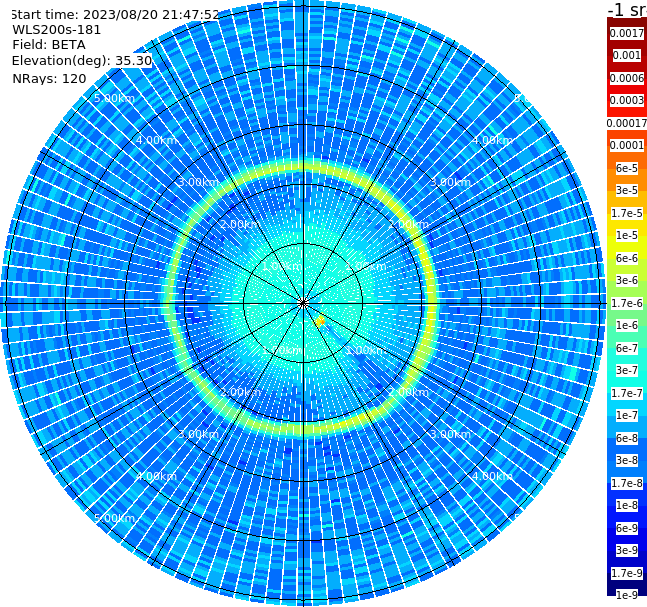Click the NRays: 120 label
The image size is (647, 607).
coord(49,78)
